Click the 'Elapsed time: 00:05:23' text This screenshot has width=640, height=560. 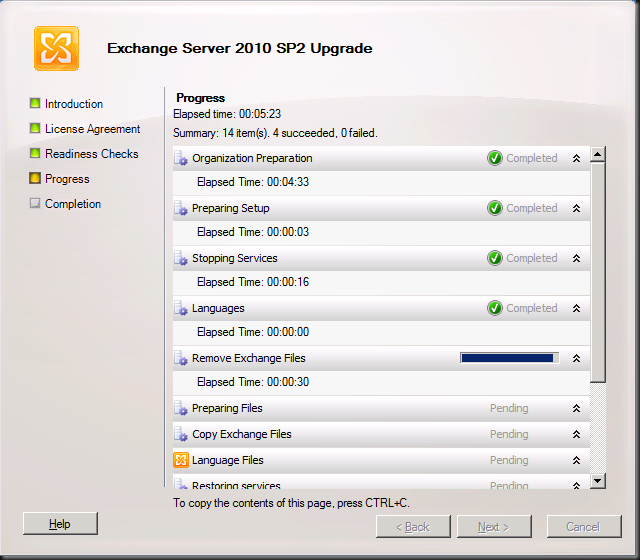227,114
